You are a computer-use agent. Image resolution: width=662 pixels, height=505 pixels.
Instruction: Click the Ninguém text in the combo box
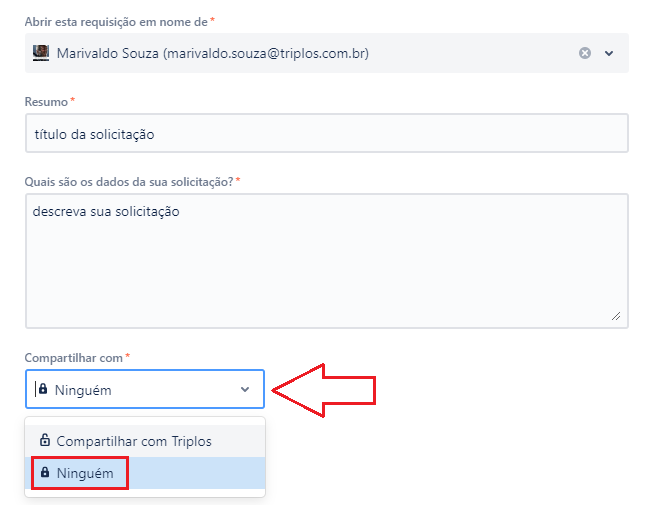83,390
